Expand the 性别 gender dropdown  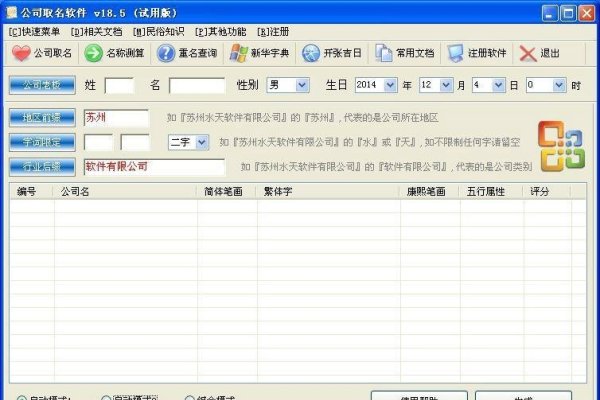pyautogui.click(x=302, y=85)
